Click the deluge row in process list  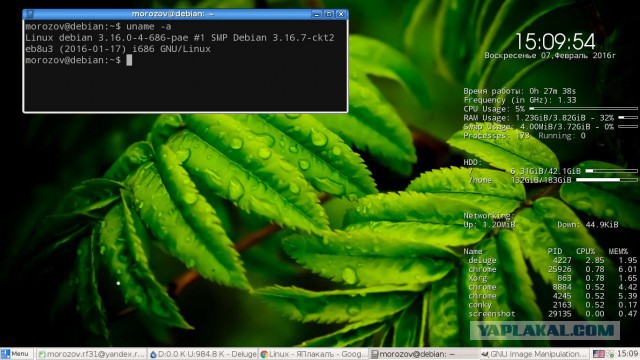552,260
